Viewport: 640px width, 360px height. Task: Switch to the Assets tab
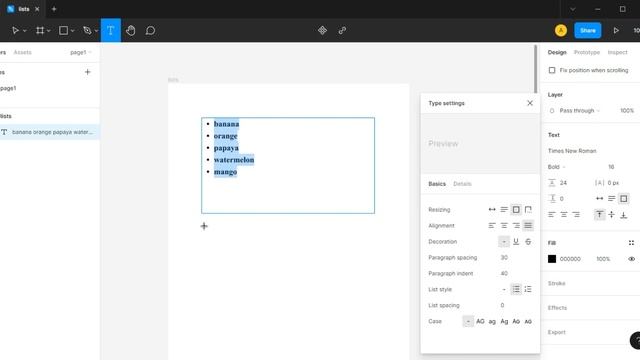click(22, 53)
